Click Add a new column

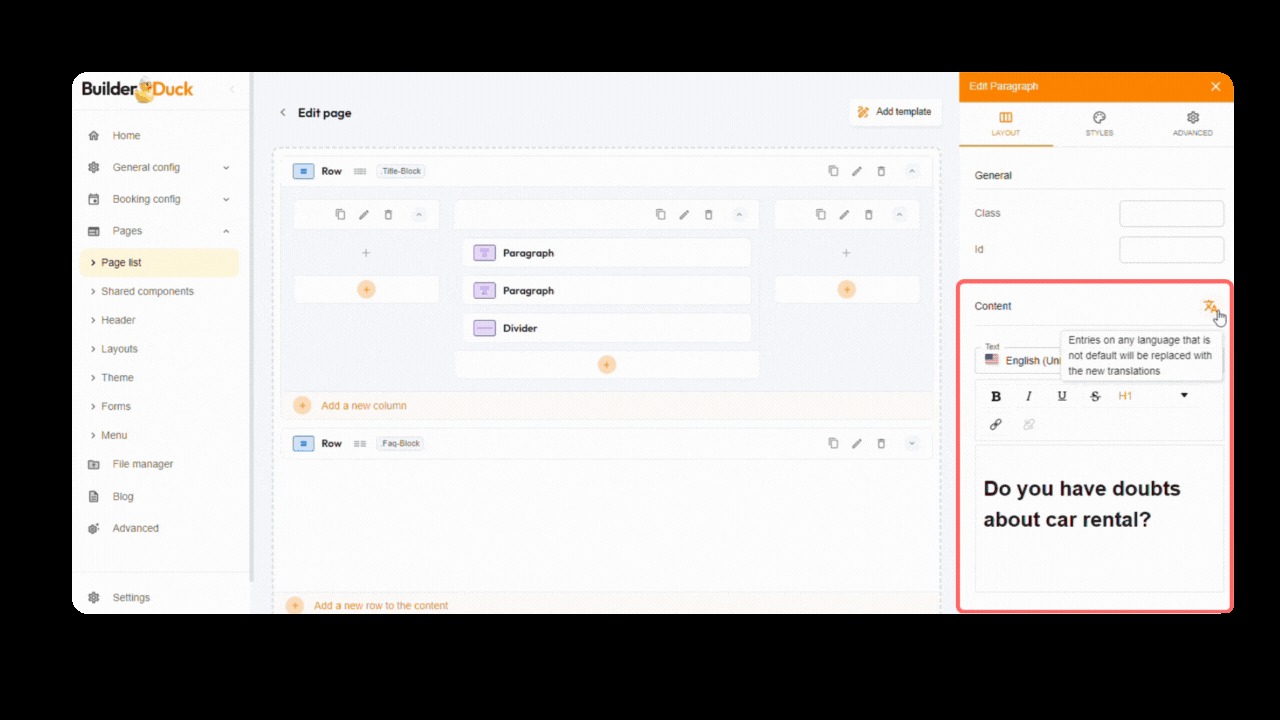click(363, 406)
